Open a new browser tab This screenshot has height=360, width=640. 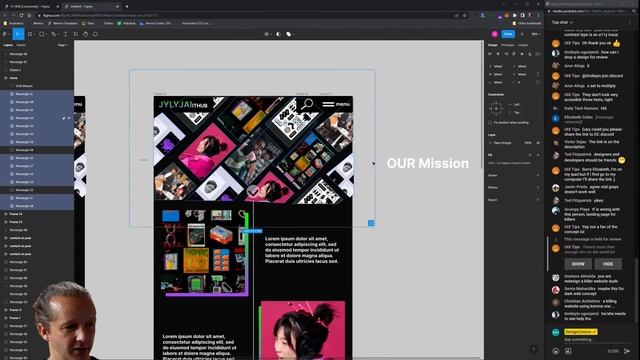click(127, 7)
